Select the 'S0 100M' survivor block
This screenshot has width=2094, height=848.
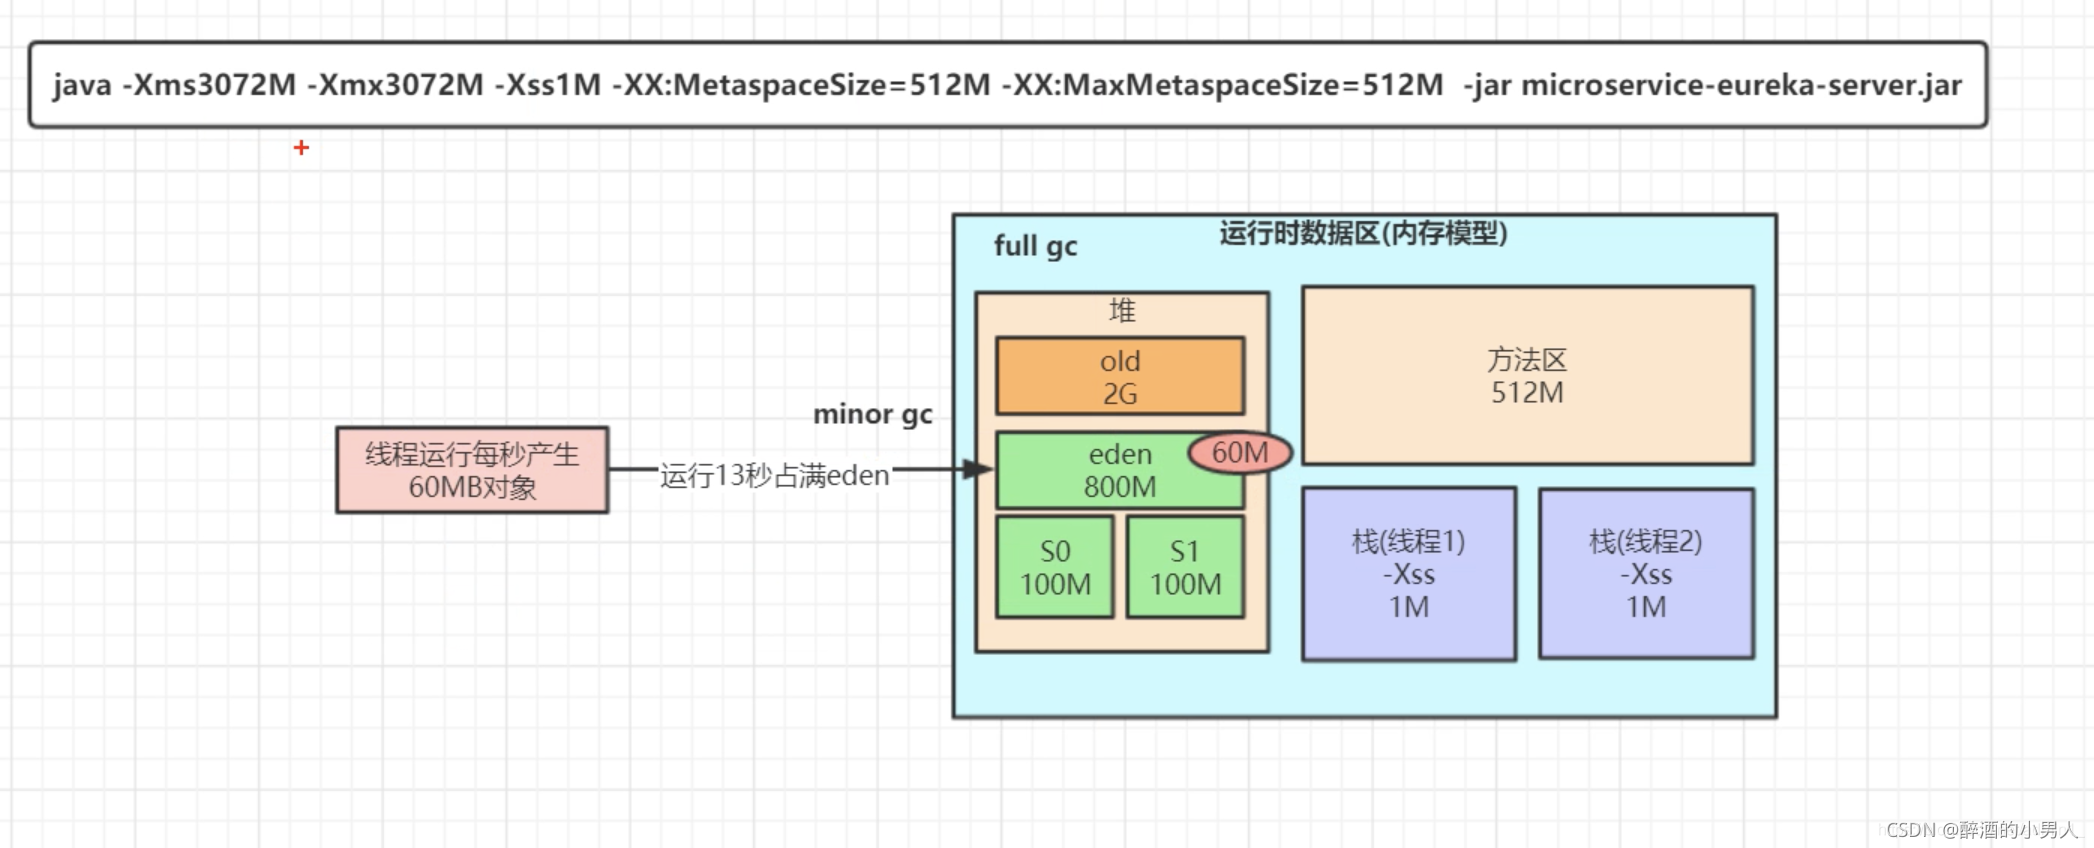[x=1055, y=567]
